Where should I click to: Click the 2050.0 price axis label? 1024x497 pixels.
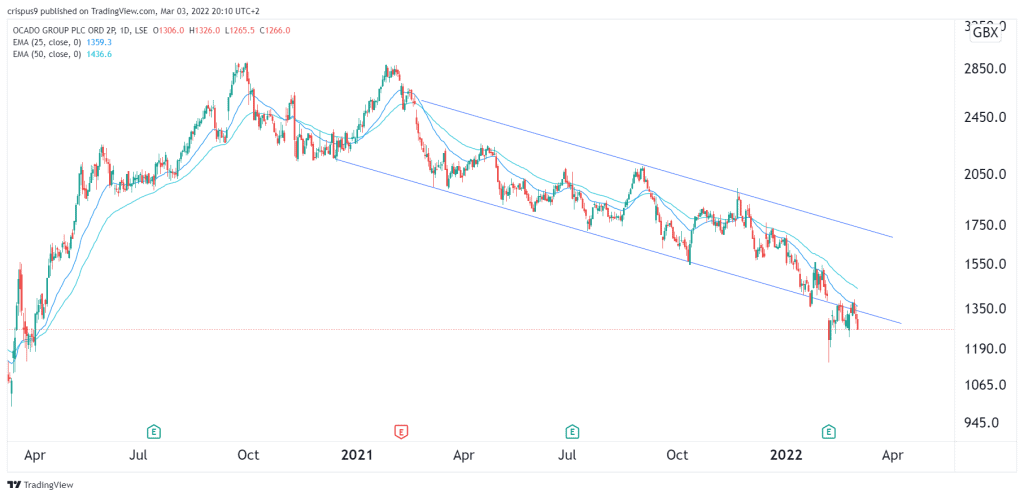coord(985,174)
